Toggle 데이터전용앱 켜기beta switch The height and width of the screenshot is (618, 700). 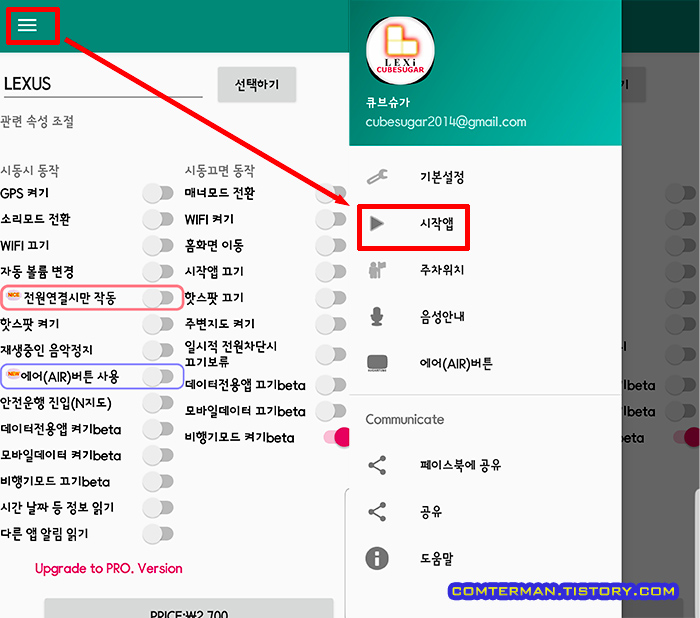(x=158, y=429)
